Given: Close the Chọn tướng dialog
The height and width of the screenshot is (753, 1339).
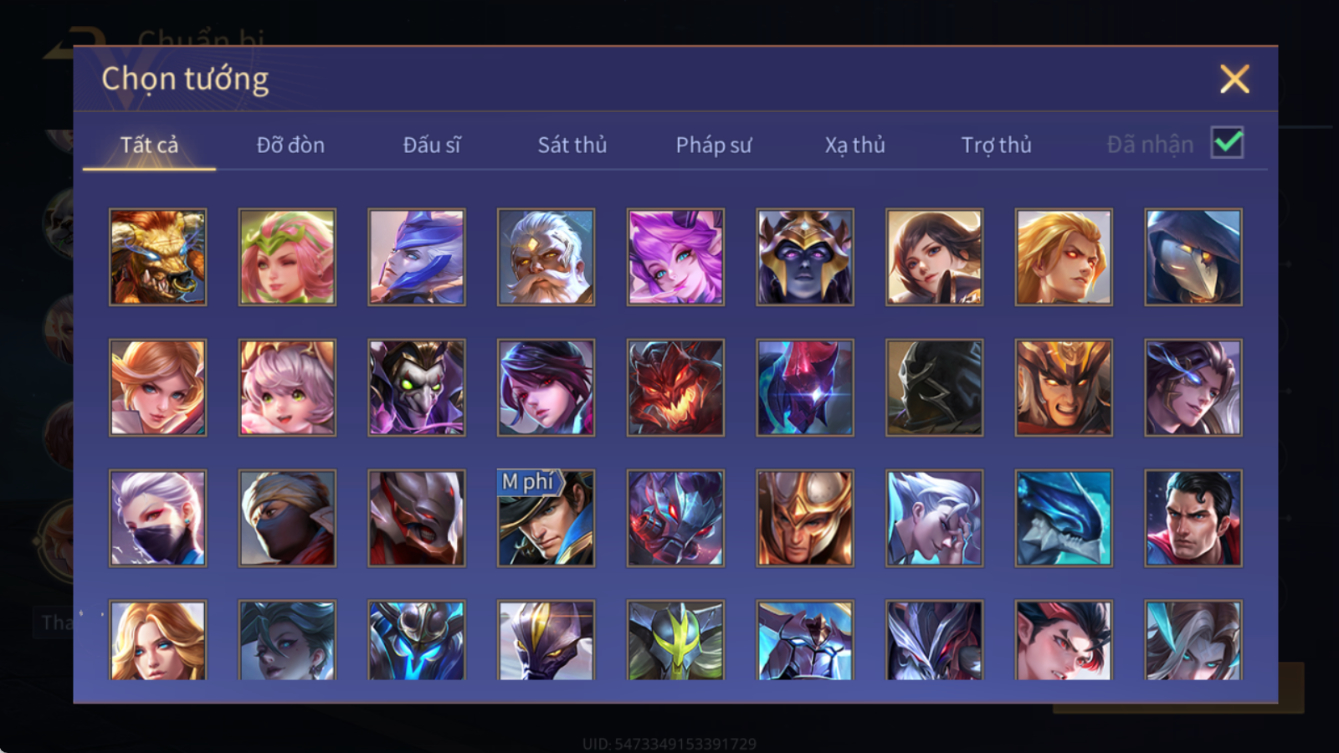Looking at the screenshot, I should (x=1234, y=79).
